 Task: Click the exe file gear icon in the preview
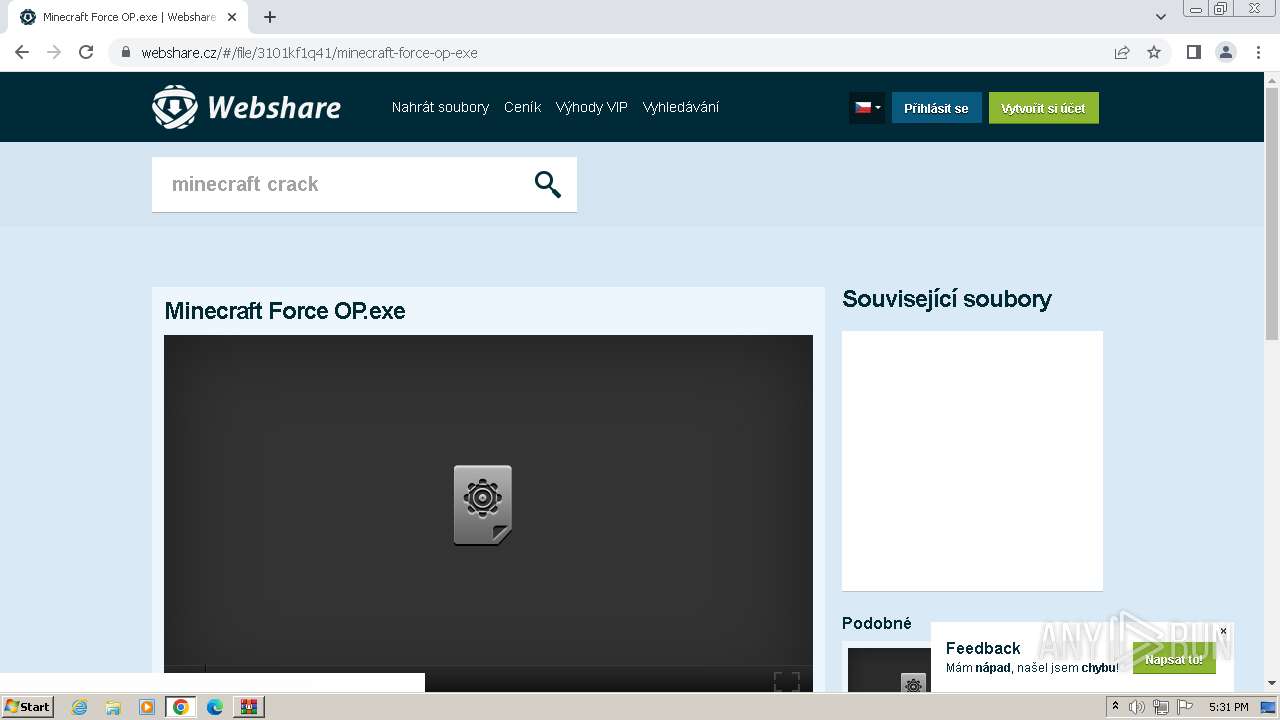click(482, 505)
